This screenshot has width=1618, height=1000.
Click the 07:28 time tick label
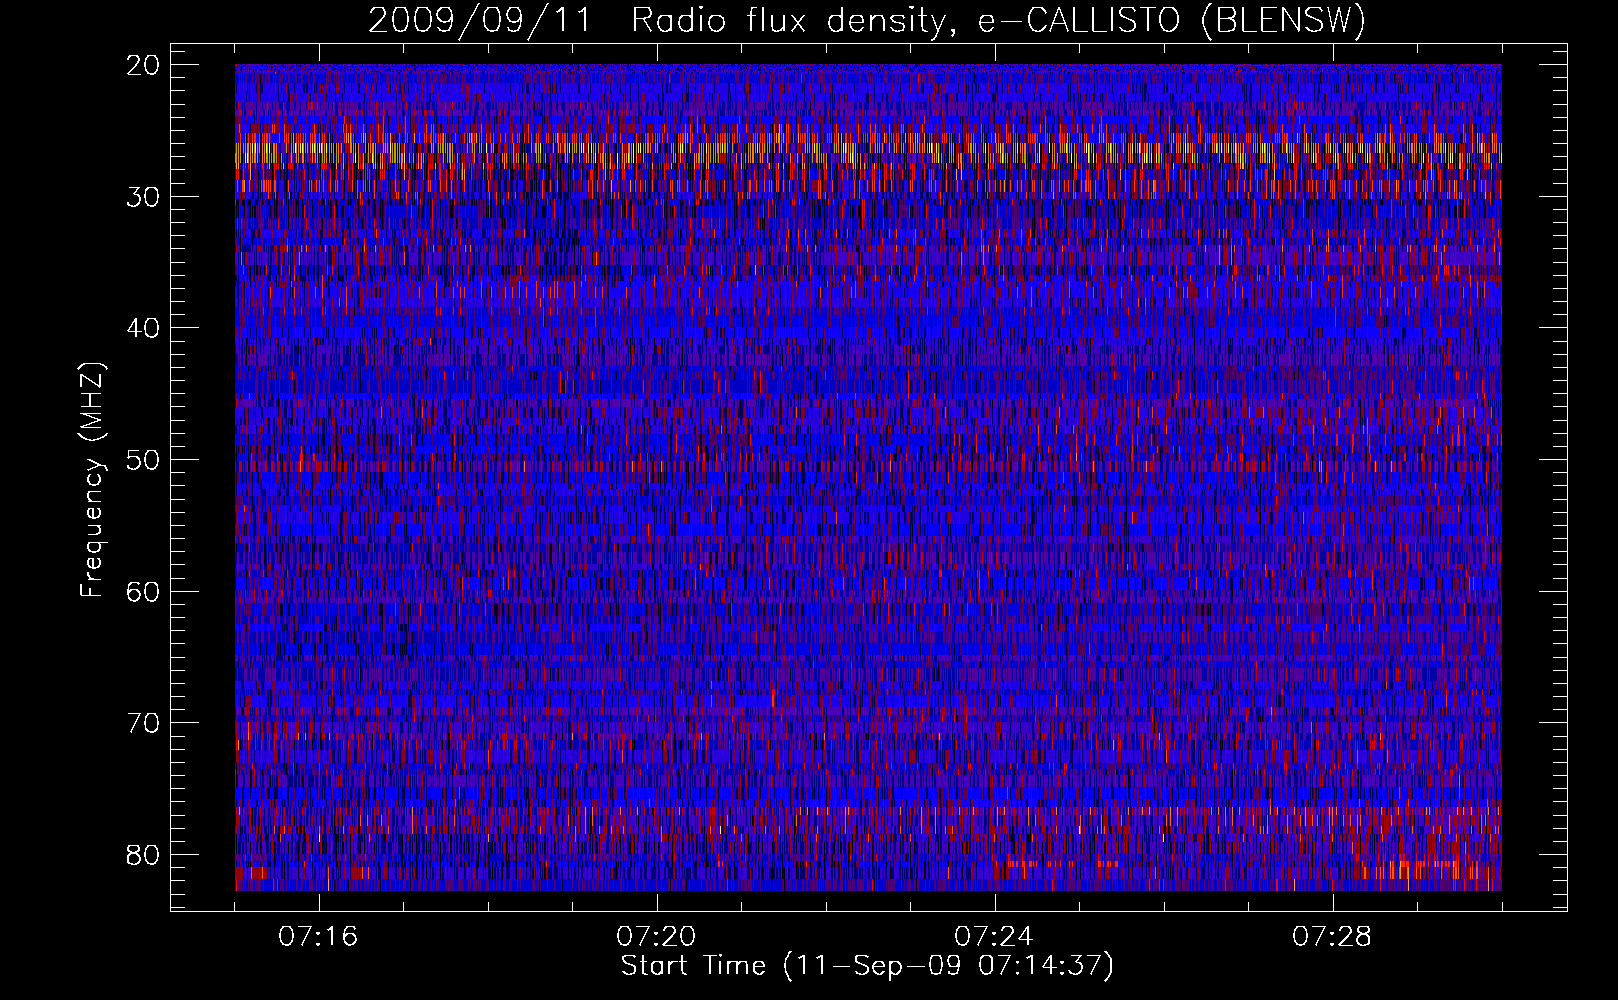coord(1333,937)
